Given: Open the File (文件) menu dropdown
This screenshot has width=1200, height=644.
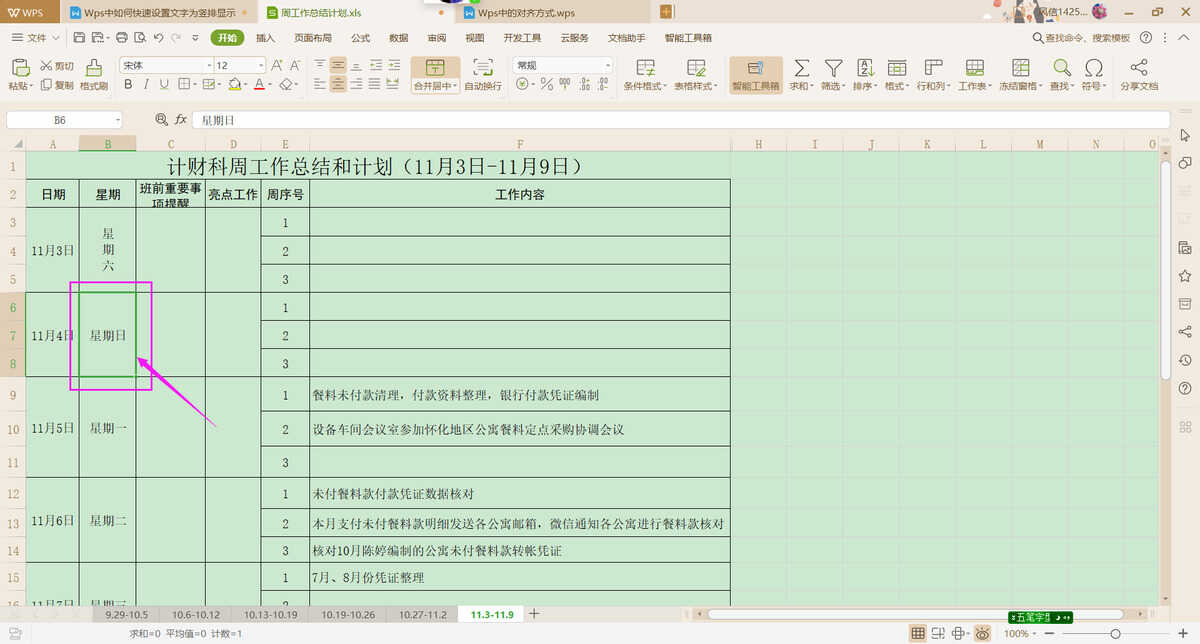Looking at the screenshot, I should click(37, 37).
